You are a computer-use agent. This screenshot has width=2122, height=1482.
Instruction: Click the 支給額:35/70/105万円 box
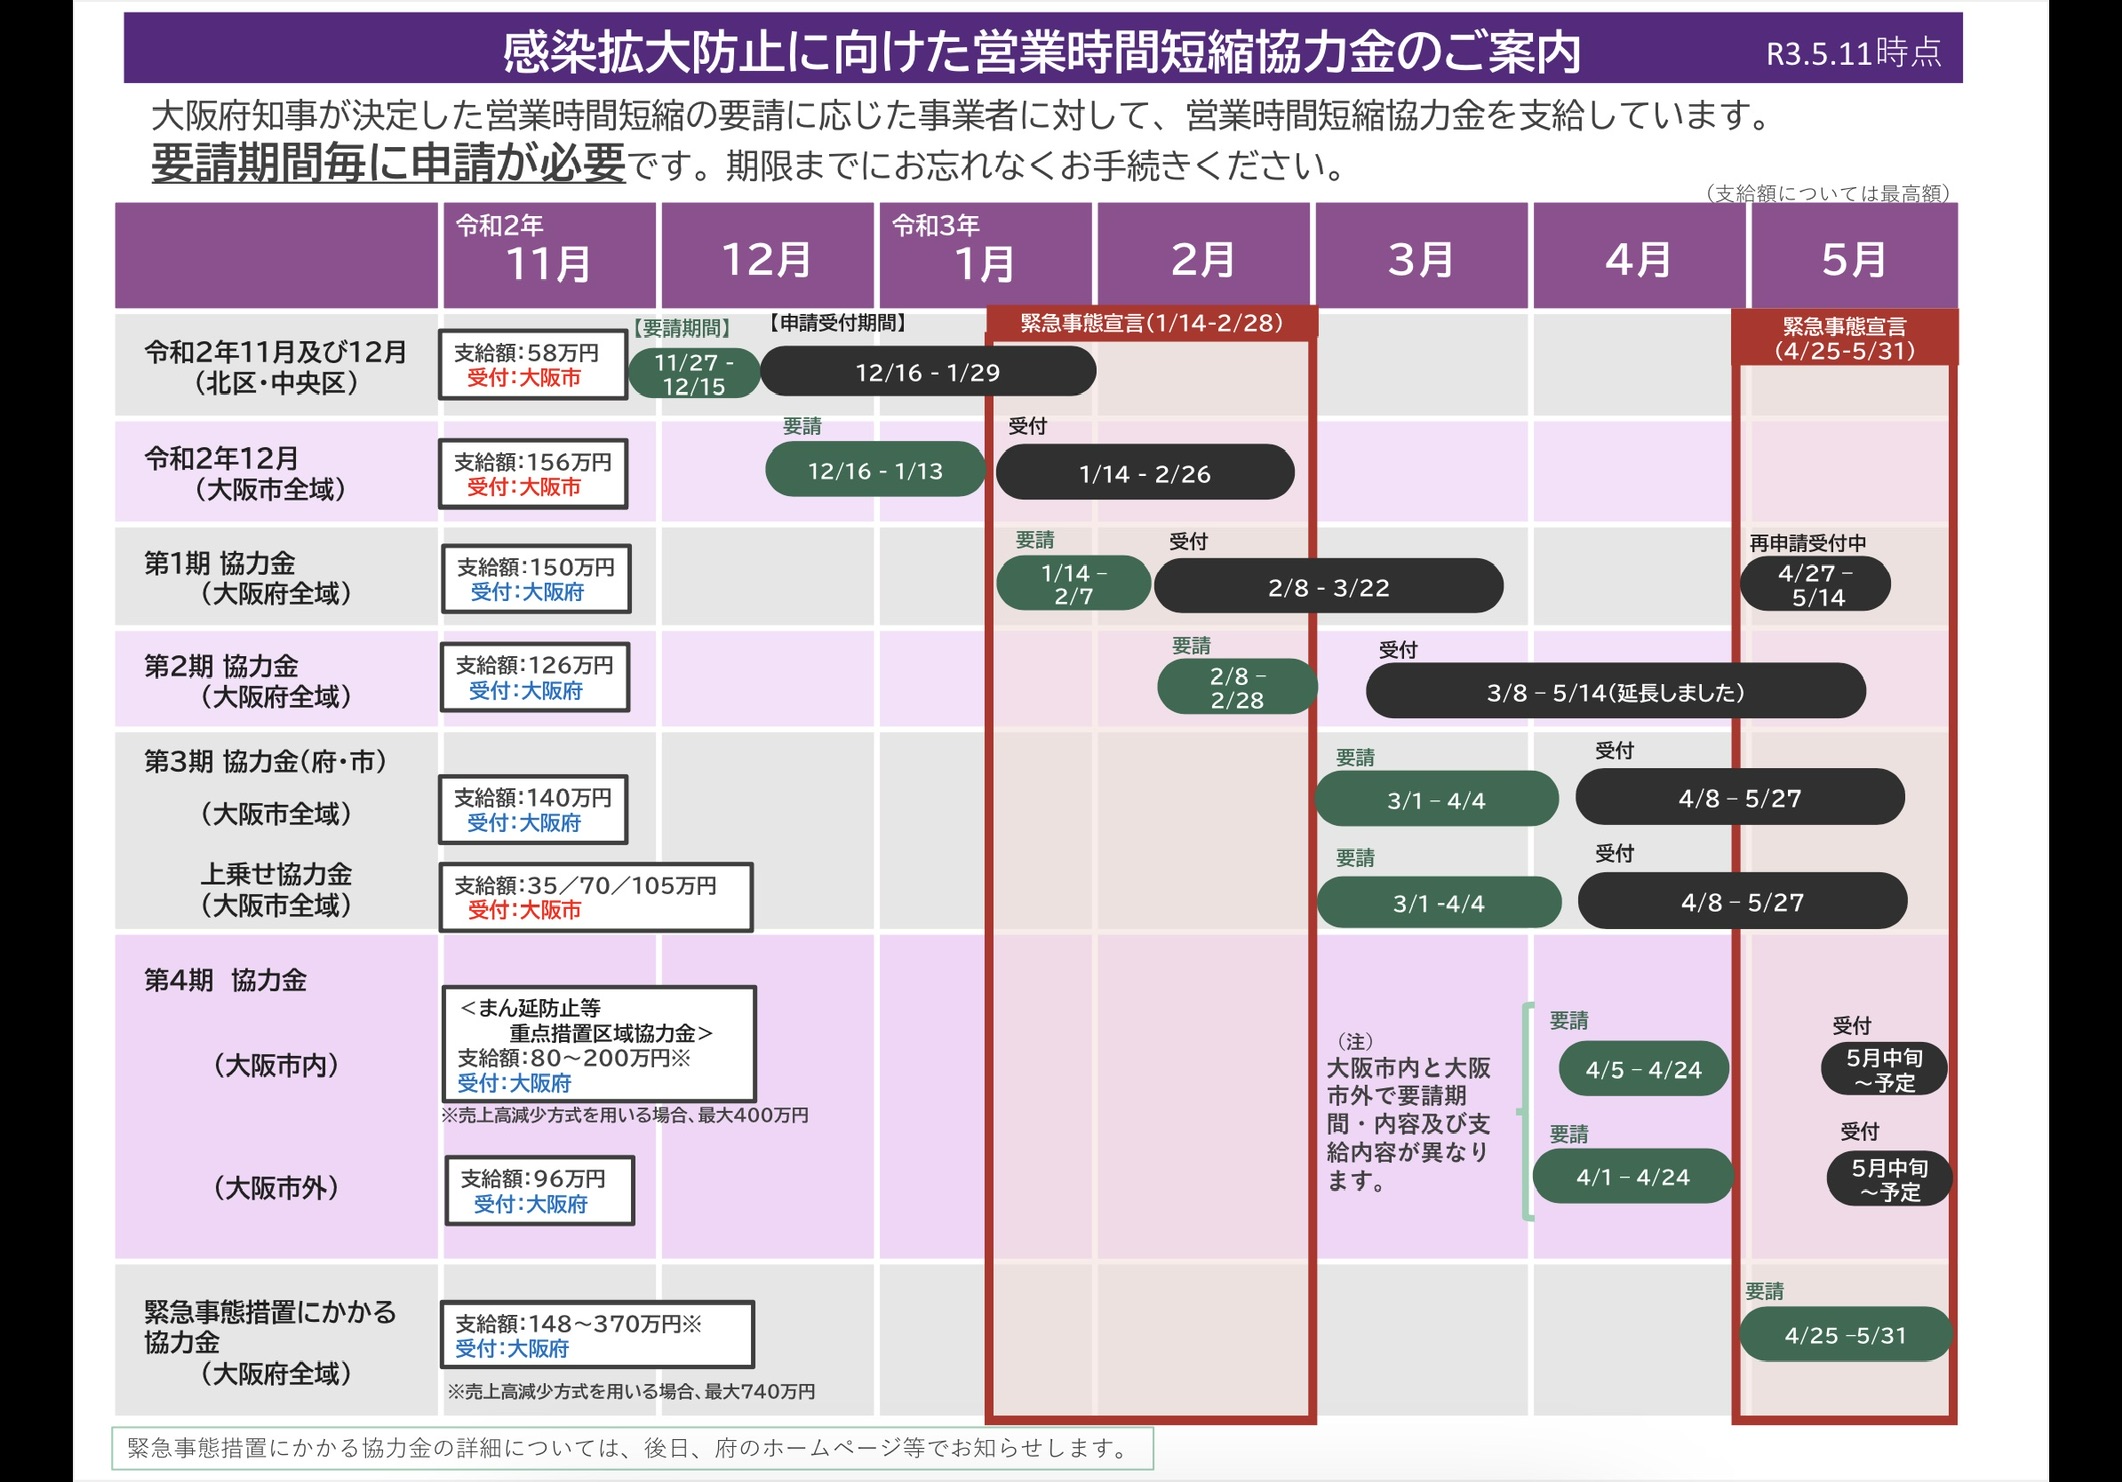click(x=595, y=897)
